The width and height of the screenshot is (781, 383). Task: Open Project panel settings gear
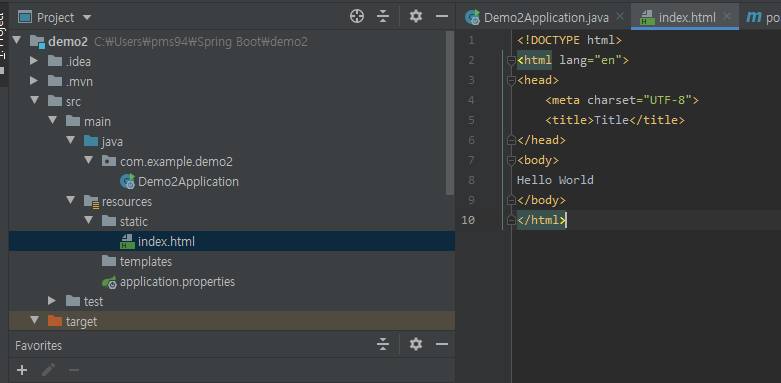pos(415,17)
